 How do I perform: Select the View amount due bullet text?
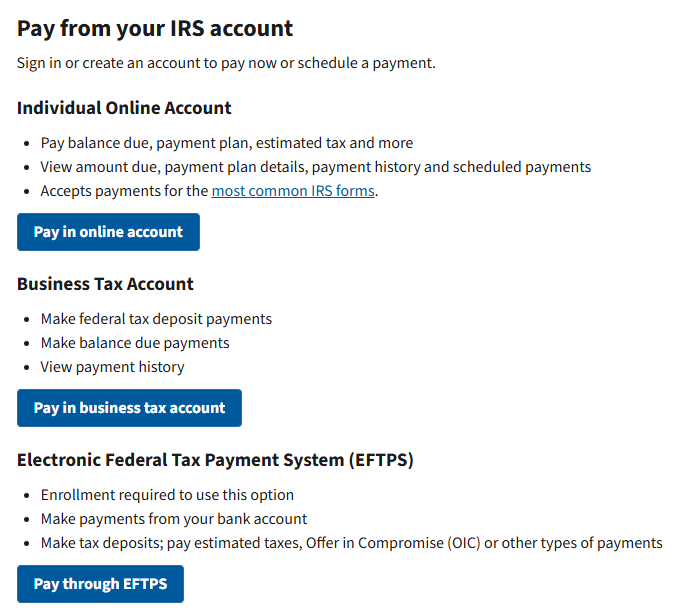100,167
